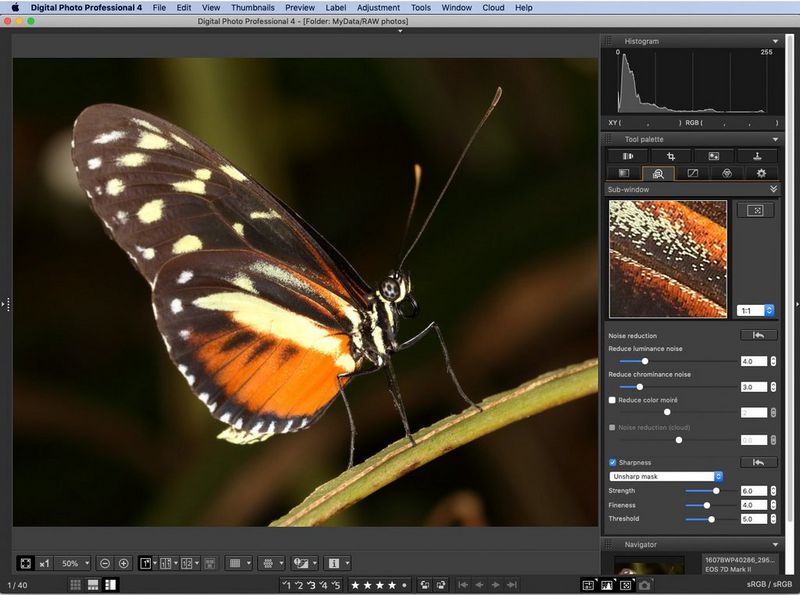Select the Crop/Angle adjustment tool
The height and width of the screenshot is (595, 800).
point(672,155)
